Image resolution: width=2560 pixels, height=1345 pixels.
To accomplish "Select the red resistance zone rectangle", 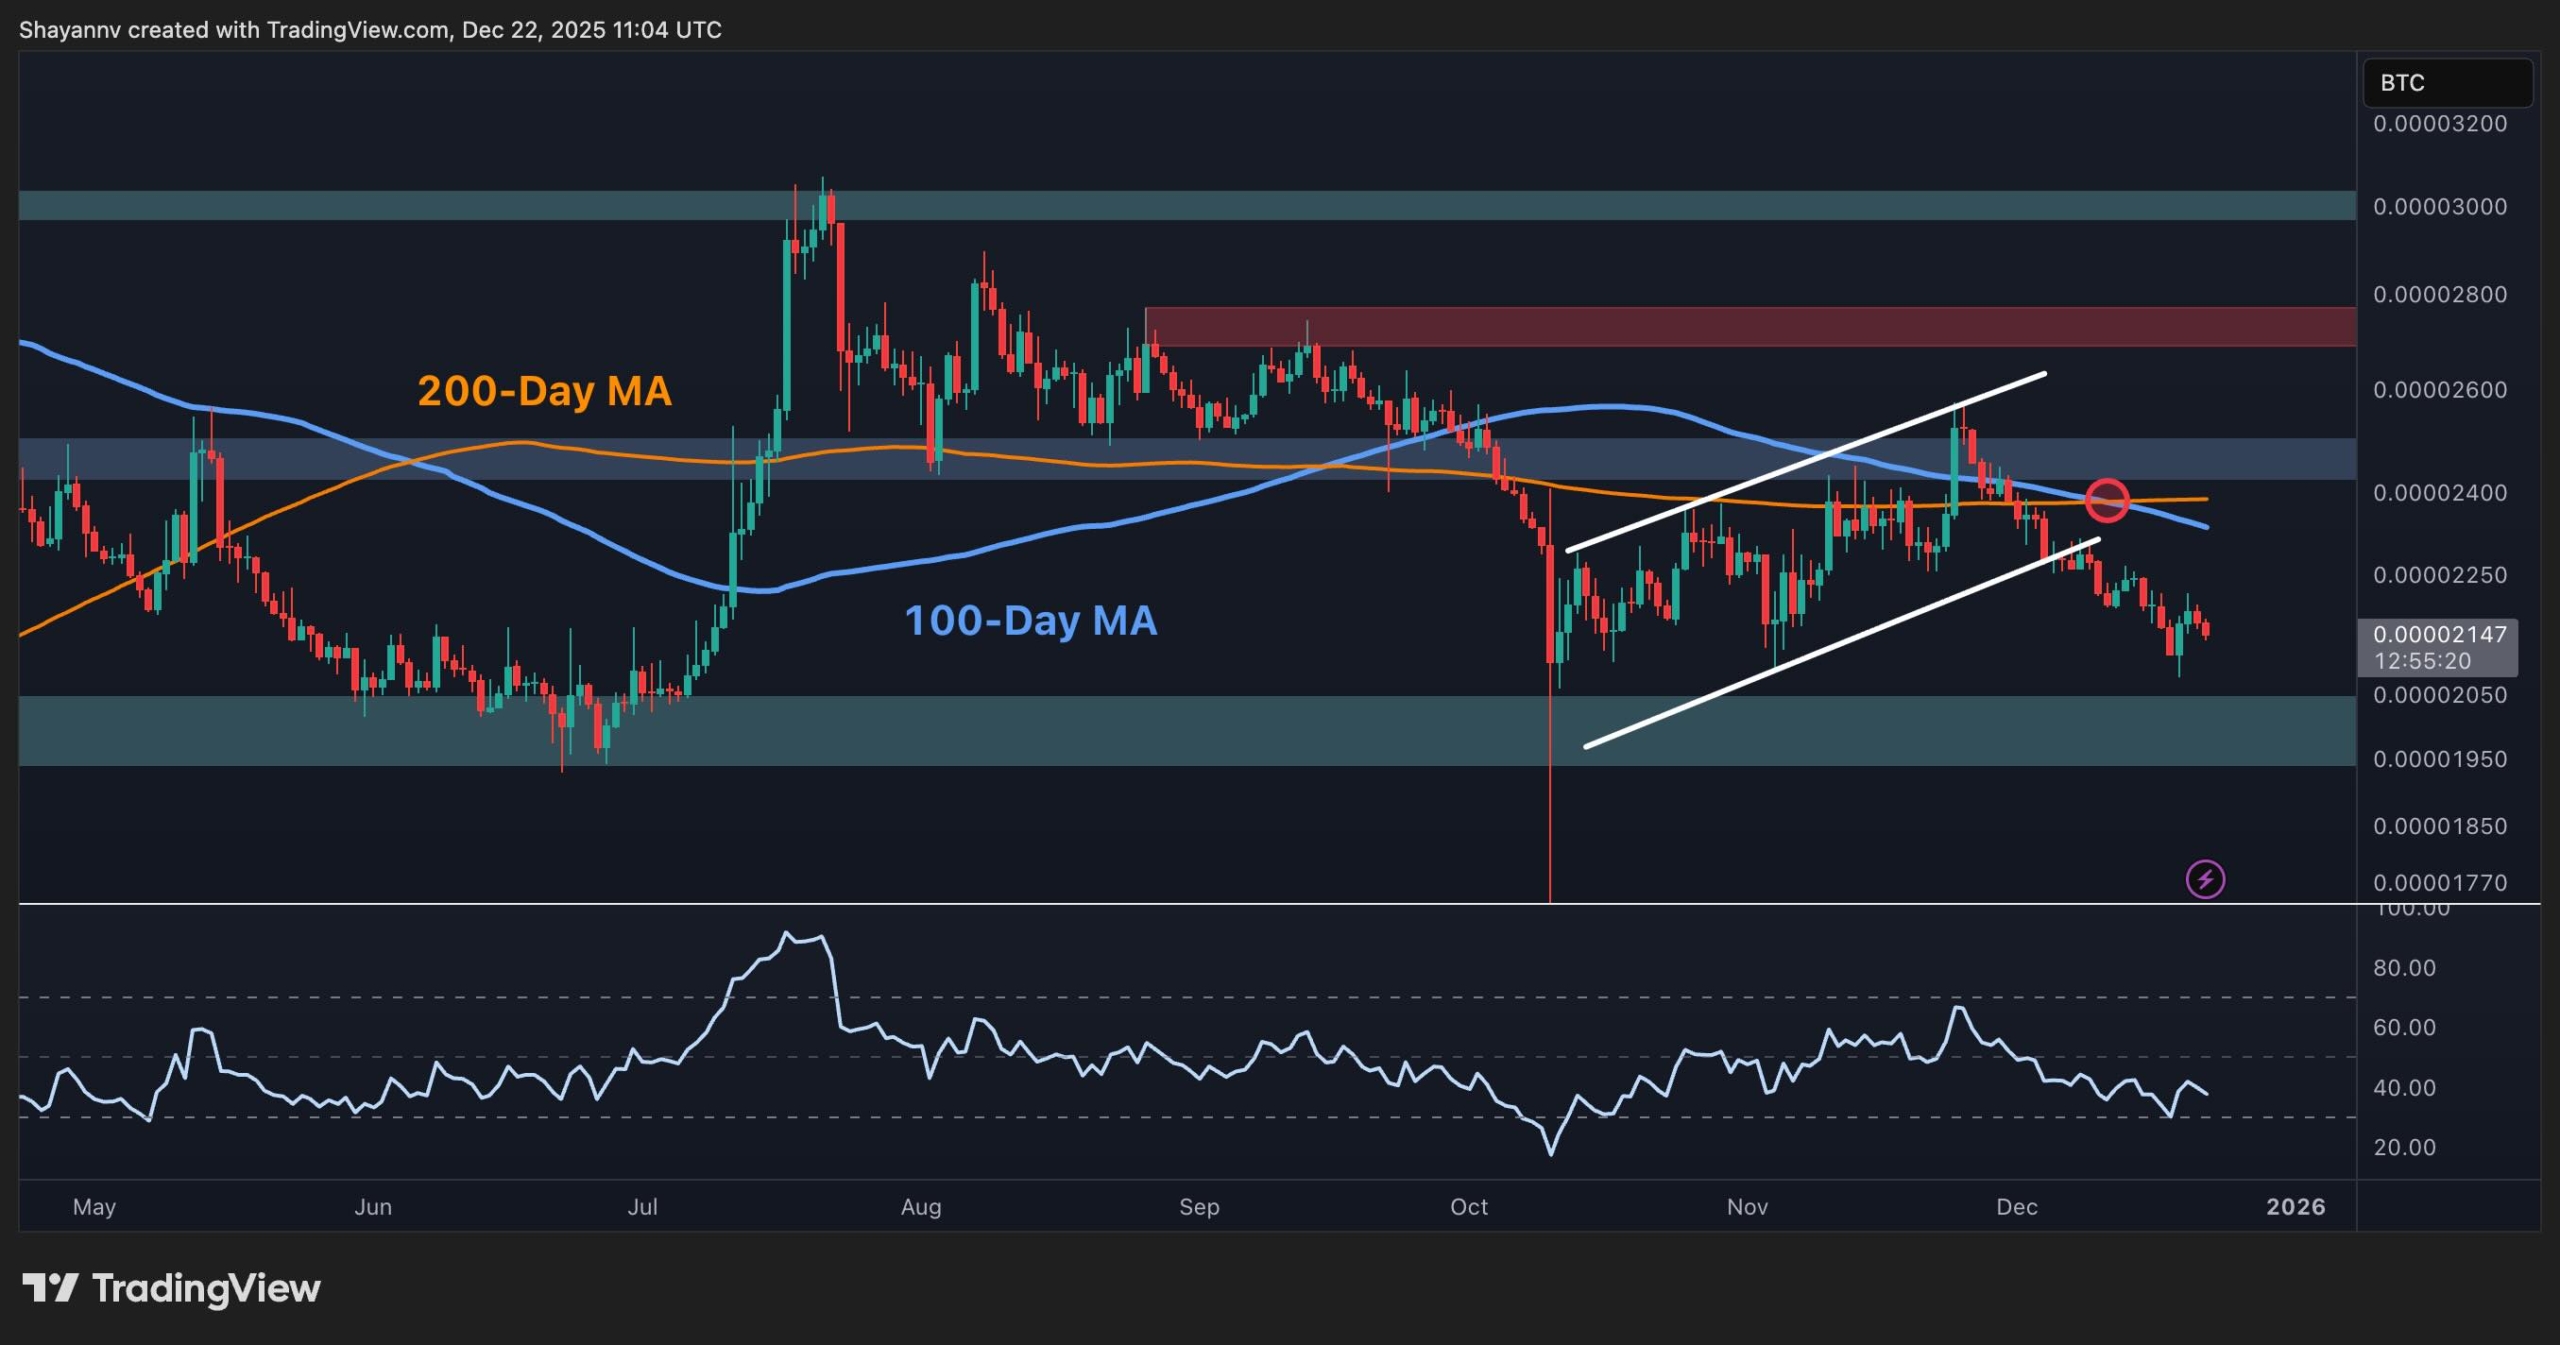I will (x=1750, y=327).
